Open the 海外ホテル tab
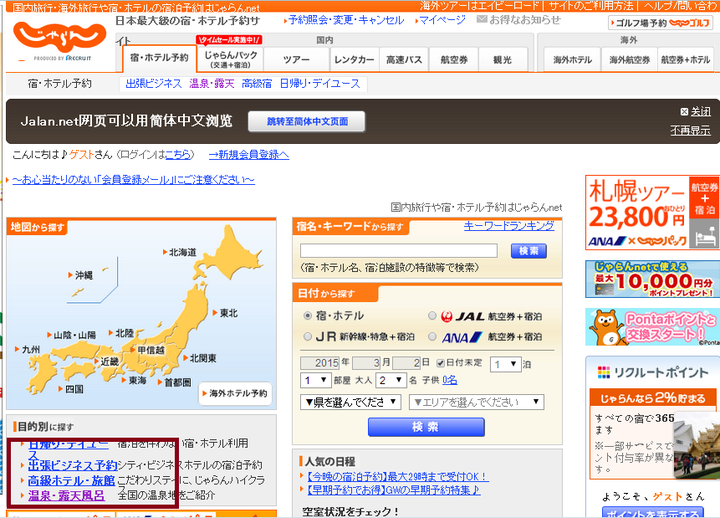Screen dimensions: 720x518 click(572, 60)
